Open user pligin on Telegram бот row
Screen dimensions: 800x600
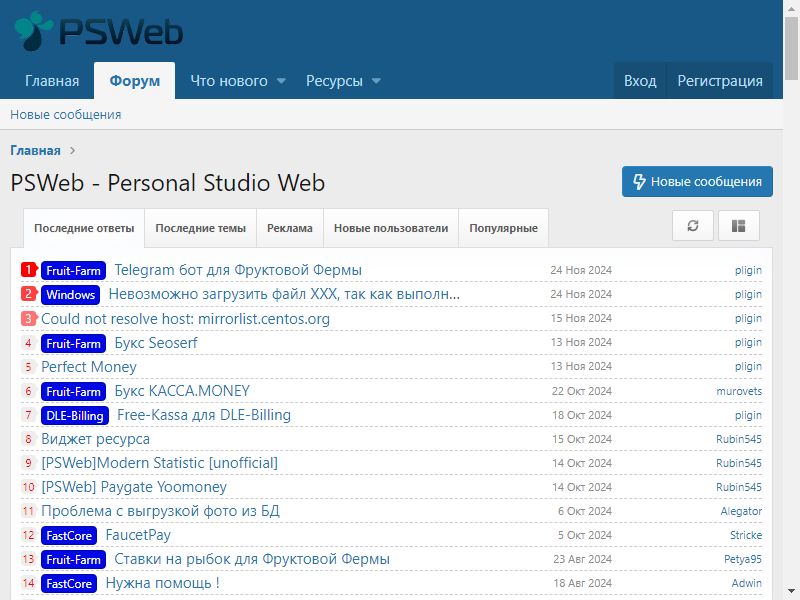[748, 270]
